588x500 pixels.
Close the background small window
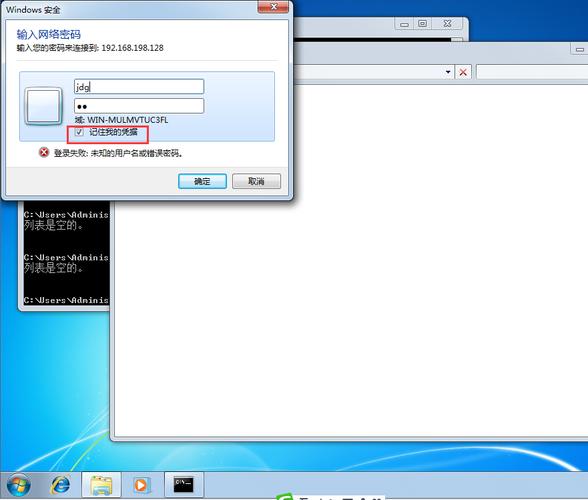click(x=447, y=24)
